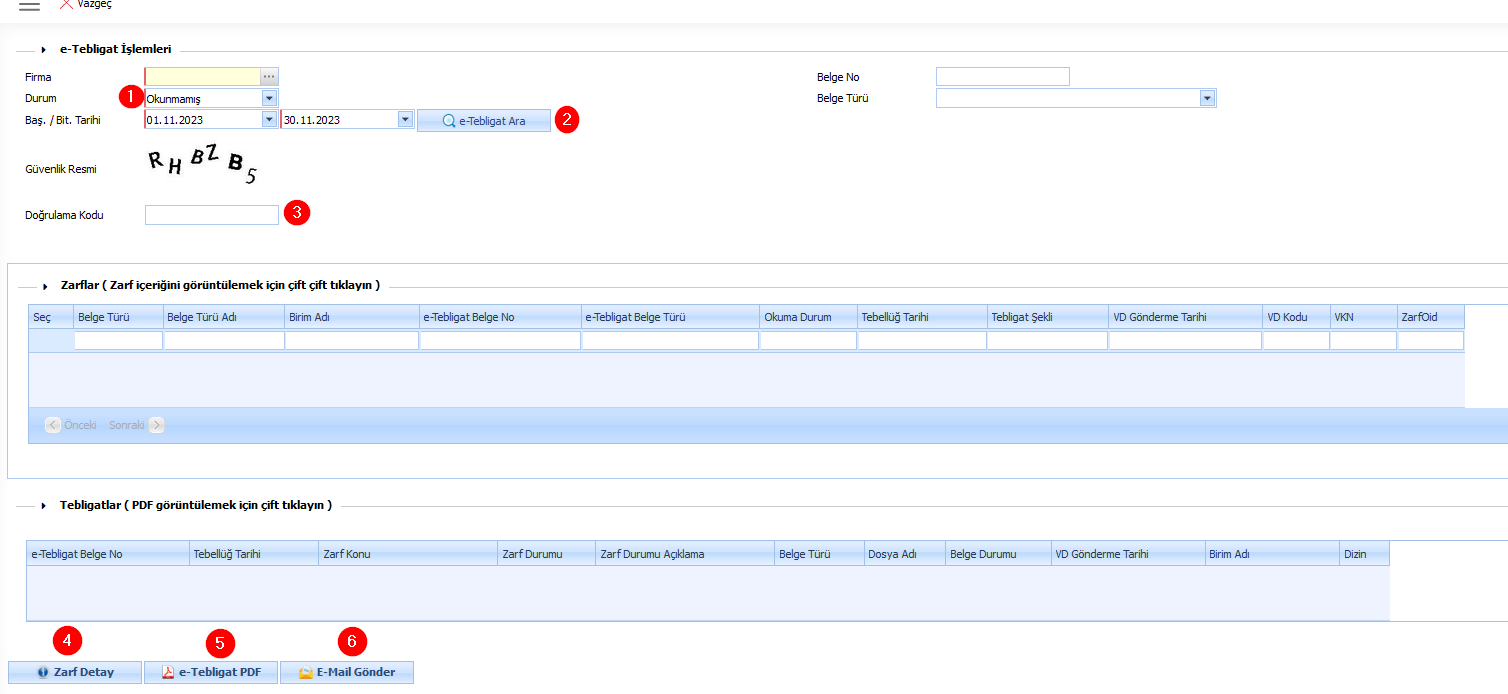Click filter box under VD Kodu

pos(1296,341)
